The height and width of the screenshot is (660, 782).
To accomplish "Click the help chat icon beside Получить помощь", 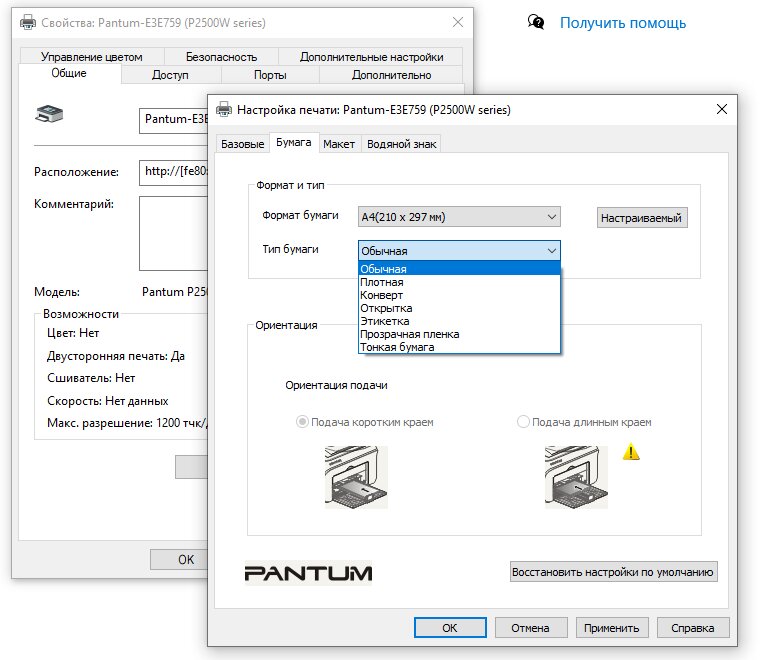I will pyautogui.click(x=536, y=22).
